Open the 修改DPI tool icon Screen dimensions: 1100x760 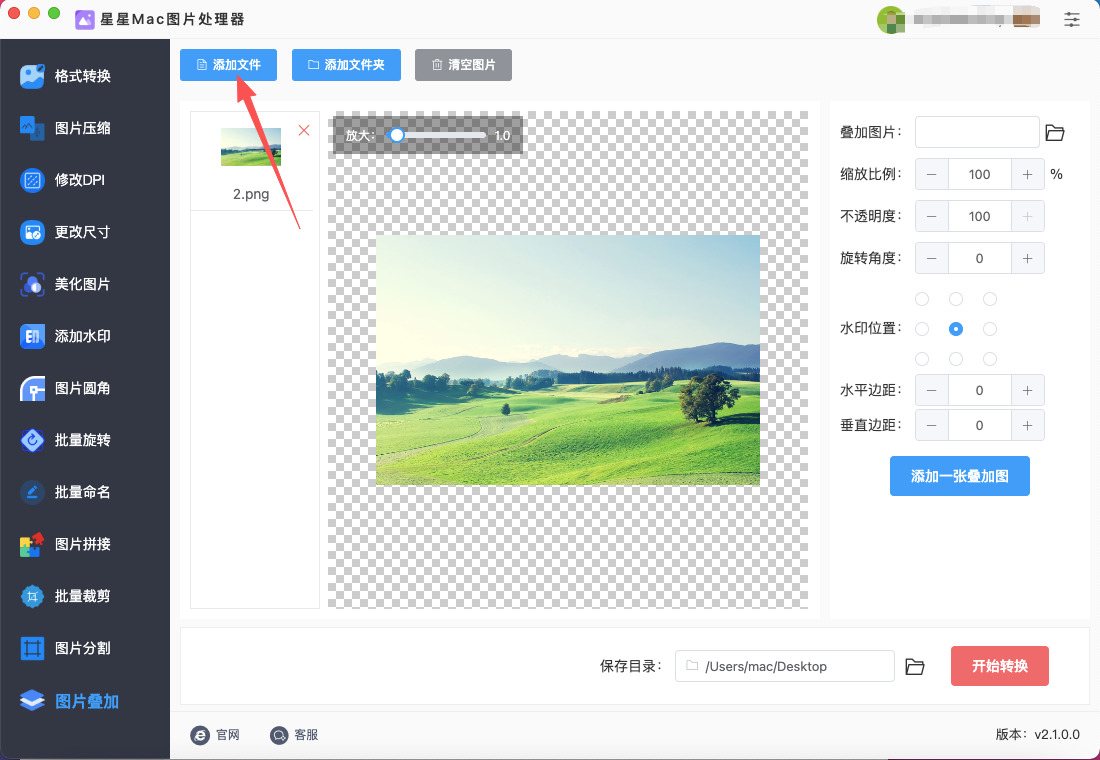point(32,180)
